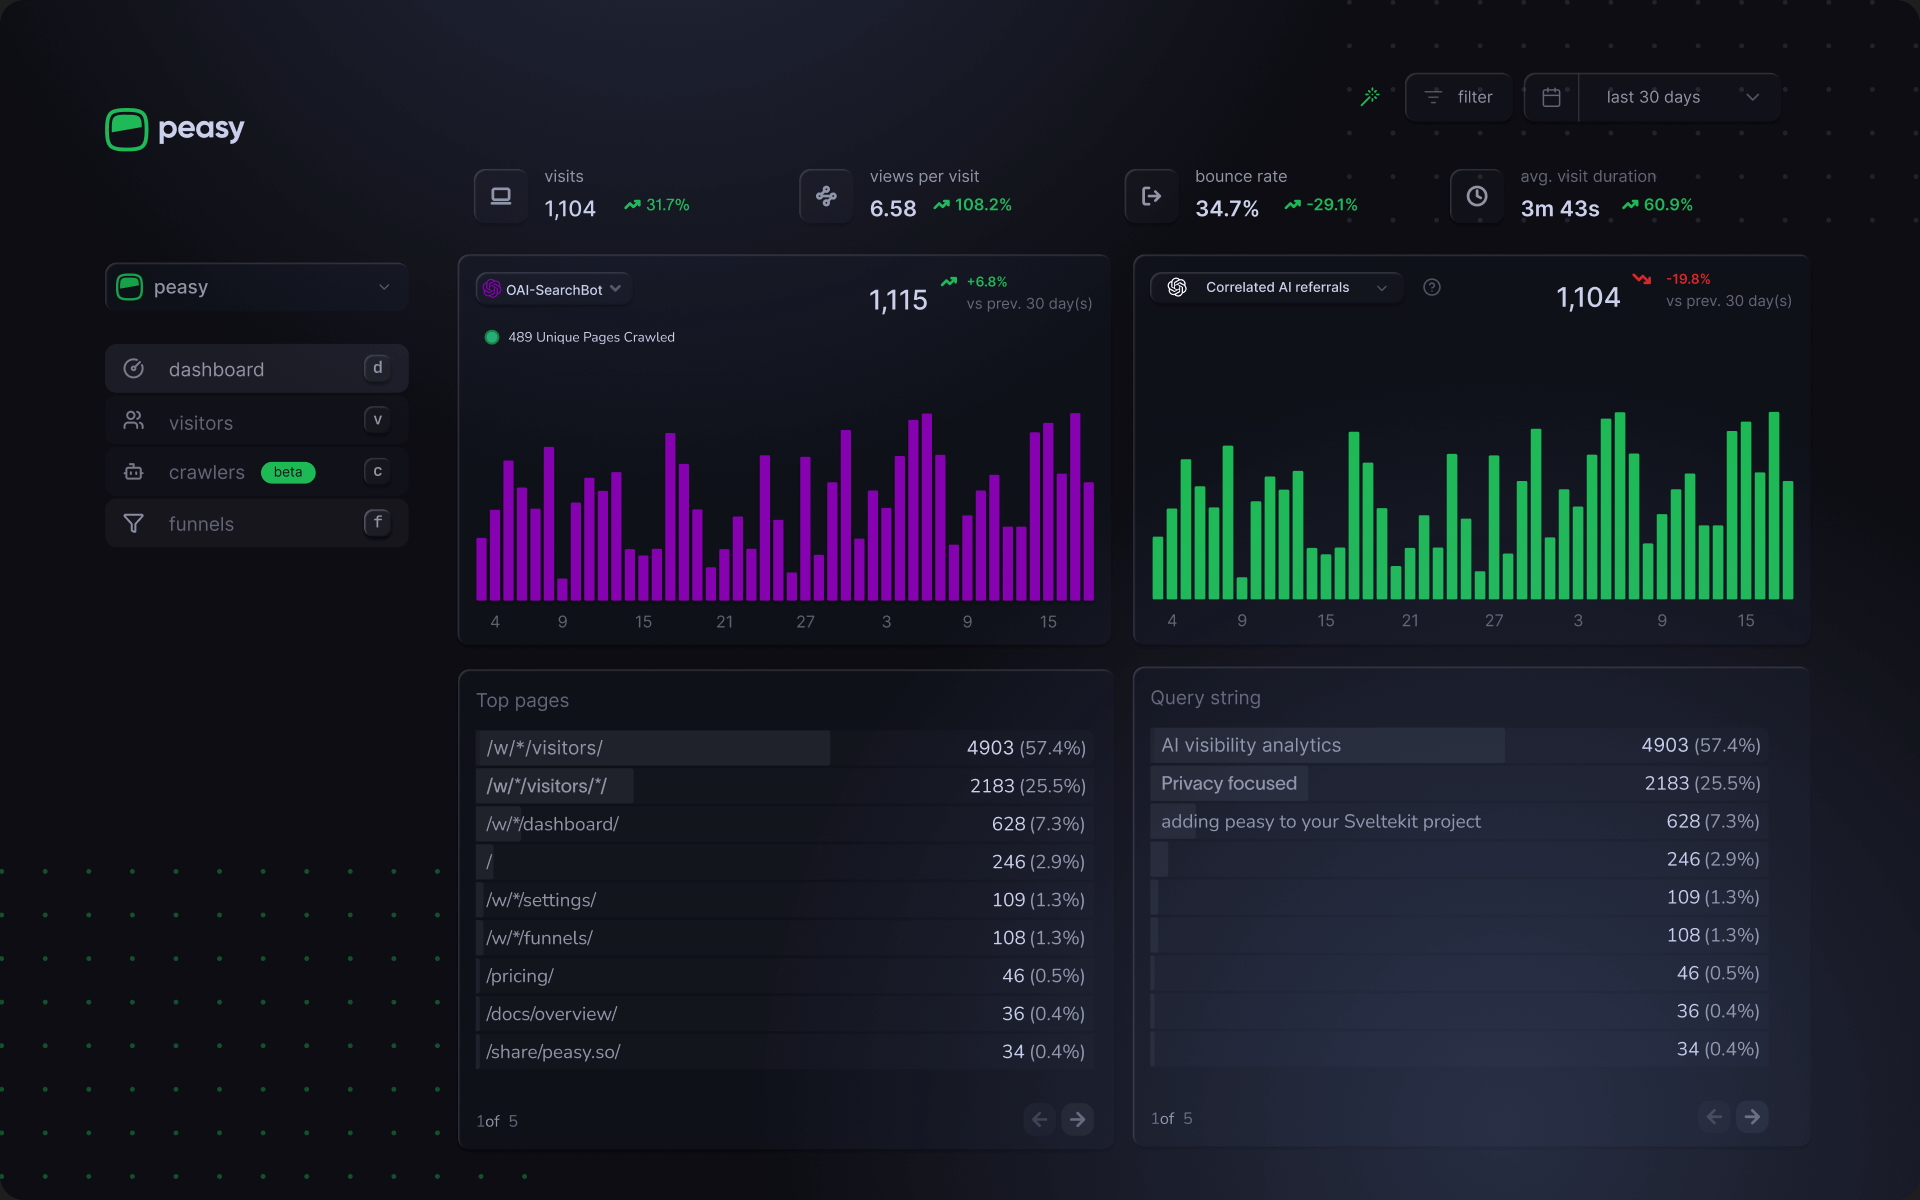Switch to the crawlers beta section
The width and height of the screenshot is (1920, 1200).
[207, 471]
